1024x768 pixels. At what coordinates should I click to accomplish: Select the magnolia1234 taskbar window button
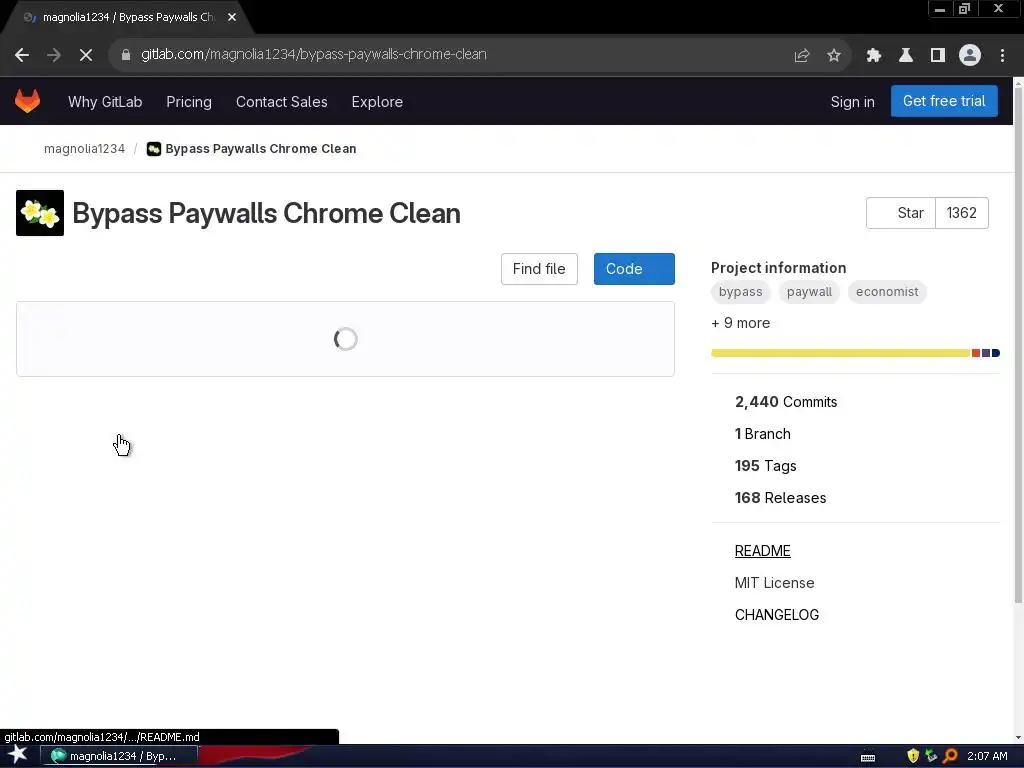119,756
